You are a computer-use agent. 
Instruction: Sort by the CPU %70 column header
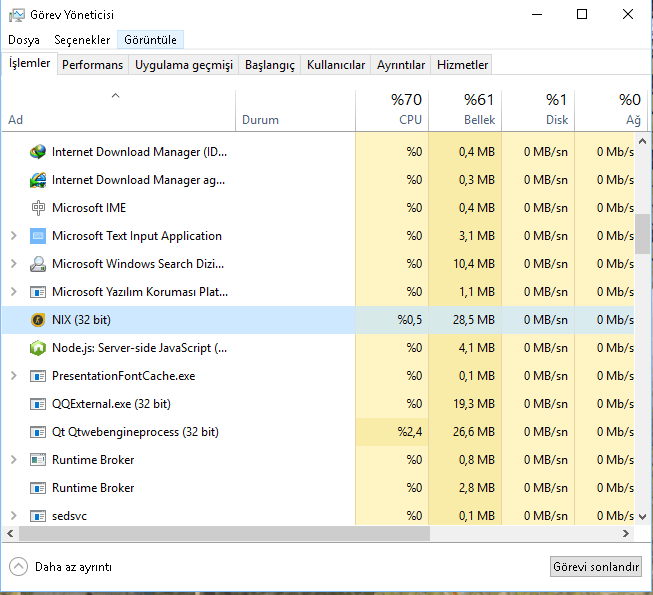pyautogui.click(x=392, y=110)
